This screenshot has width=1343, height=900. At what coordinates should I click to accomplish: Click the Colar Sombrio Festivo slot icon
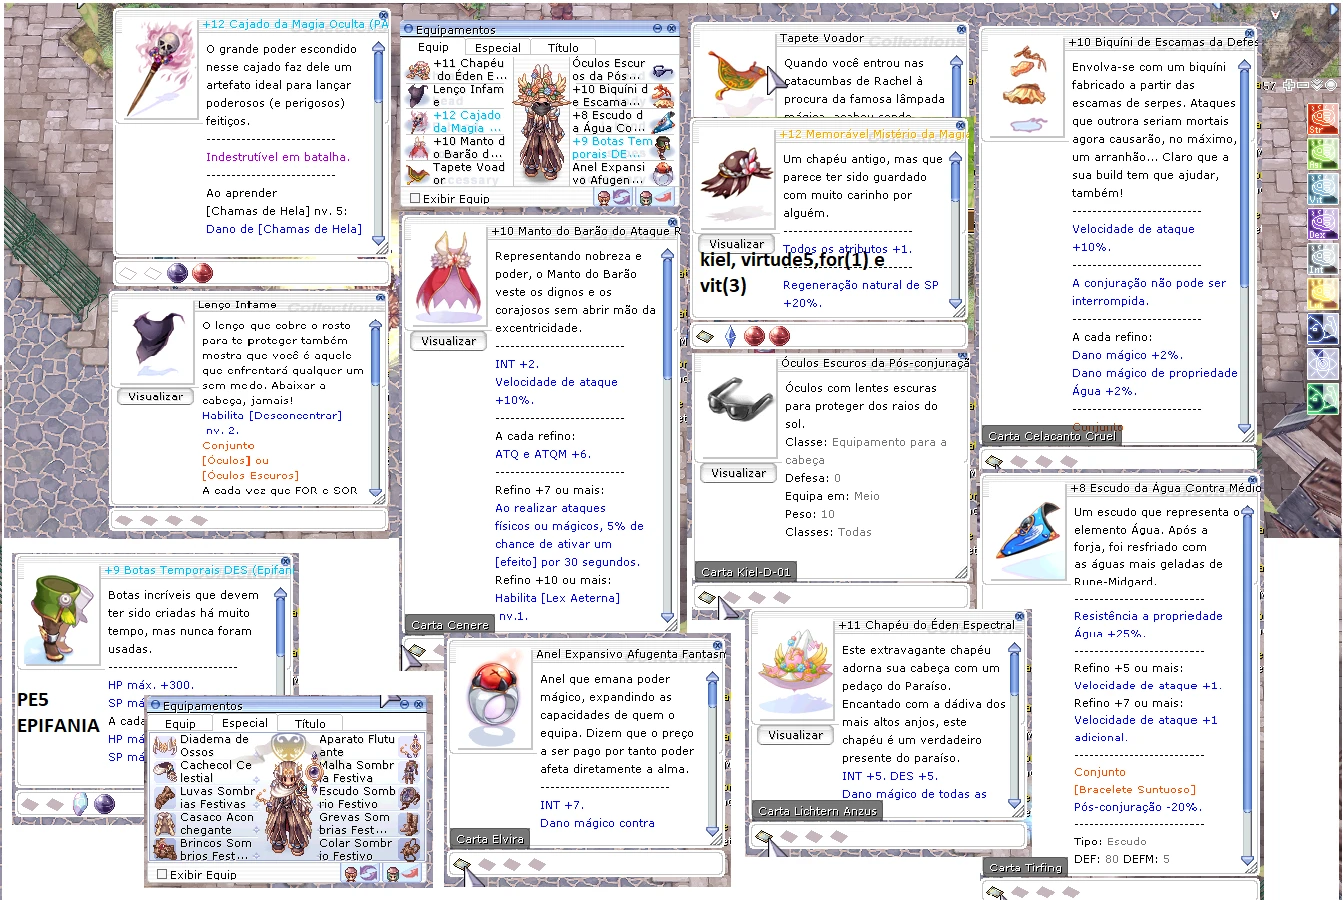410,850
